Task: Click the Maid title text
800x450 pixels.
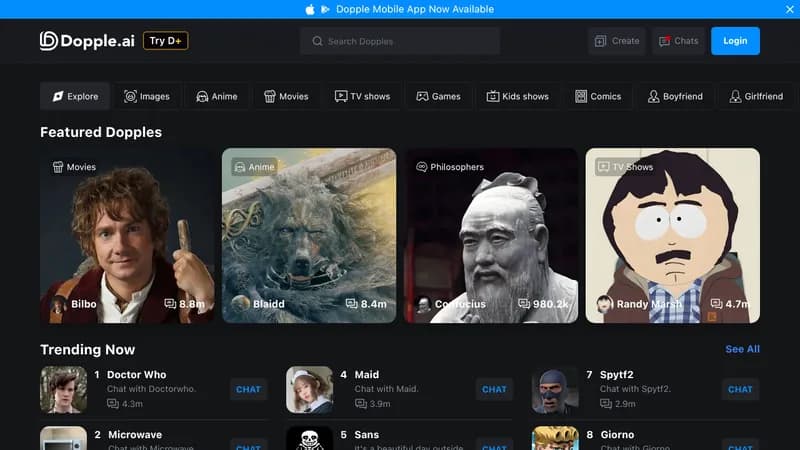Action: tap(367, 374)
